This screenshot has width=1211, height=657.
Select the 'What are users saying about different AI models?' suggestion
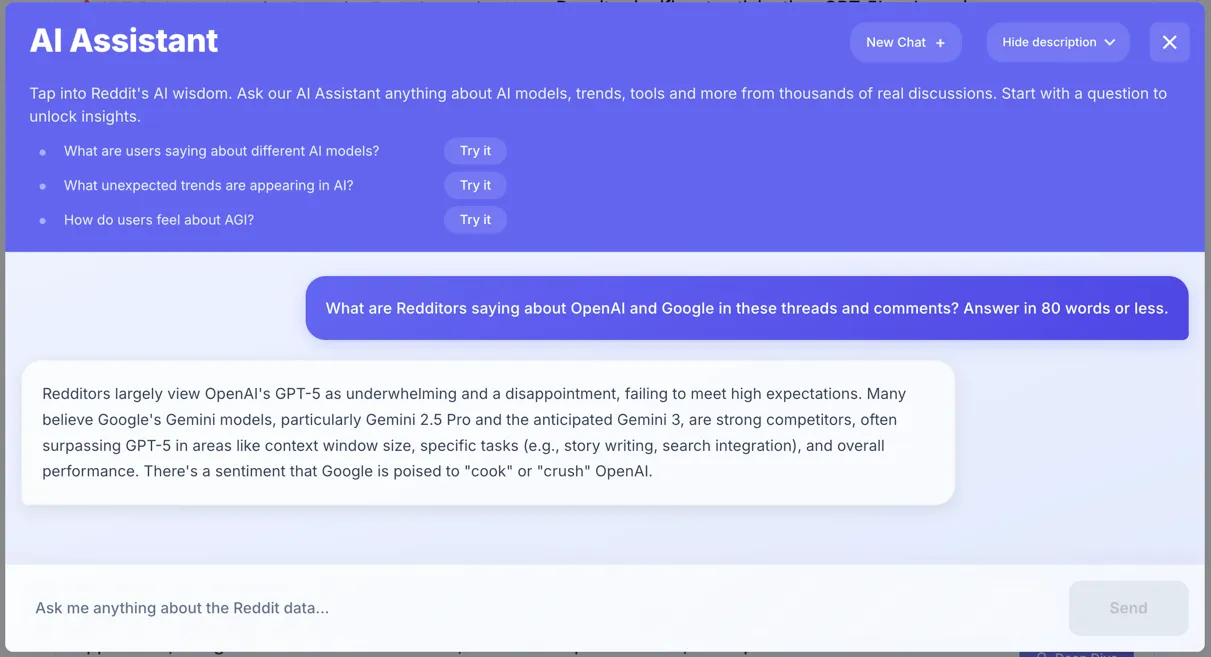click(x=221, y=151)
